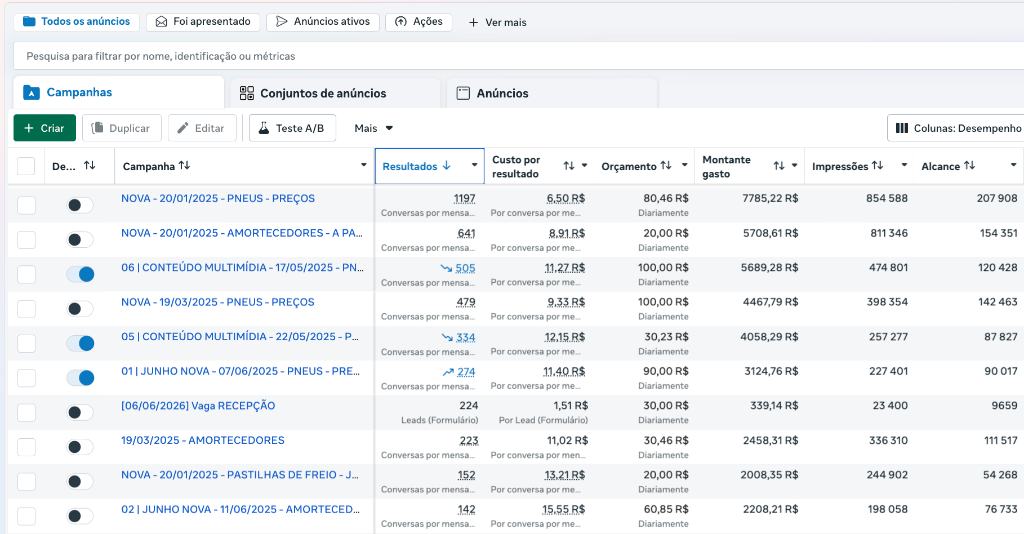Tick the select-all checkbox in the header
The image size is (1024, 534).
[26, 166]
